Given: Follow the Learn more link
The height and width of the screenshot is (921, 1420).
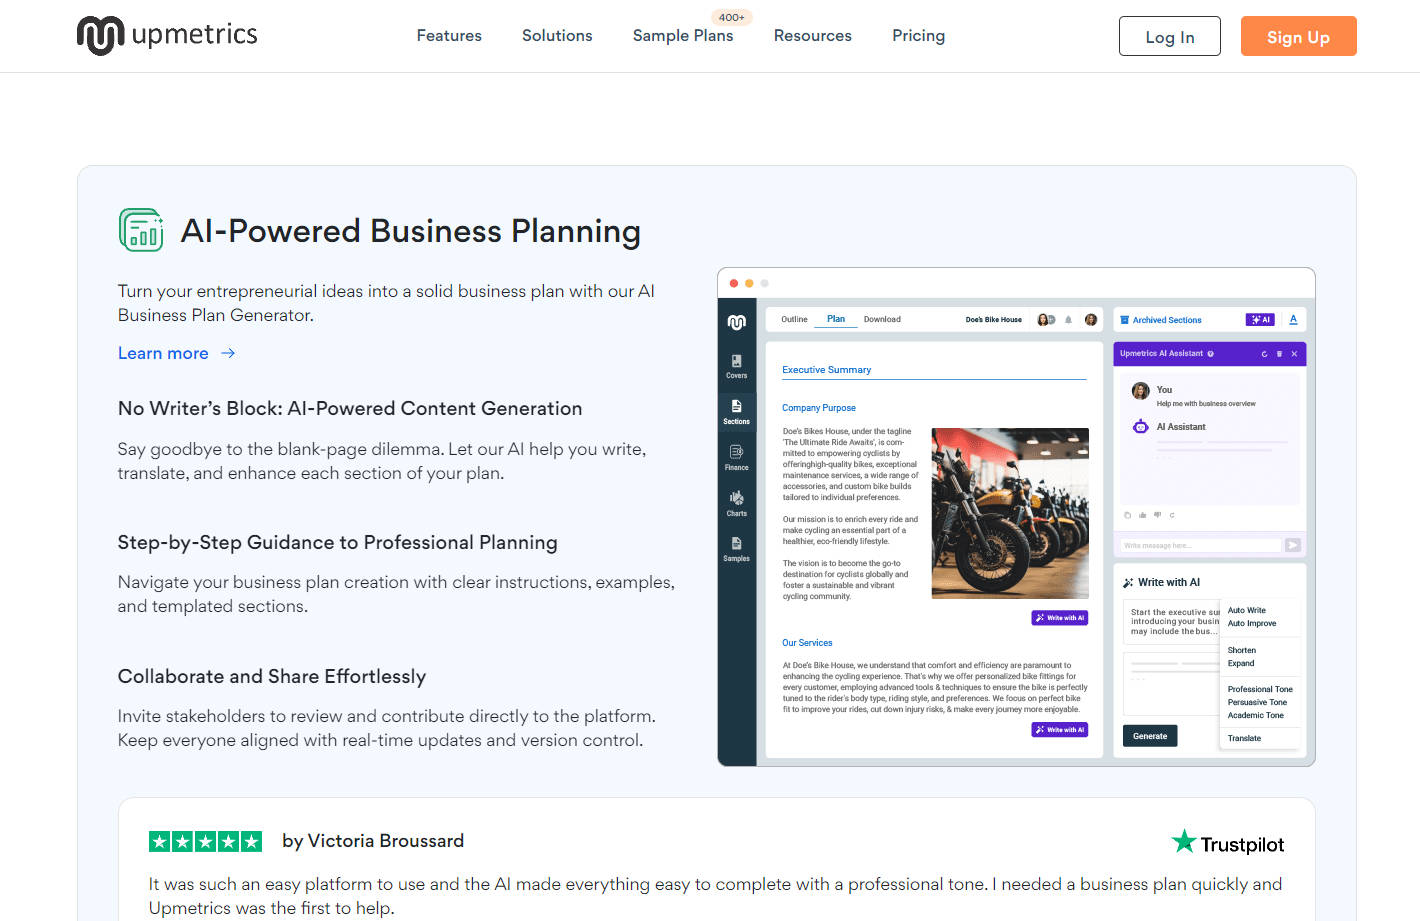Looking at the screenshot, I should 176,353.
